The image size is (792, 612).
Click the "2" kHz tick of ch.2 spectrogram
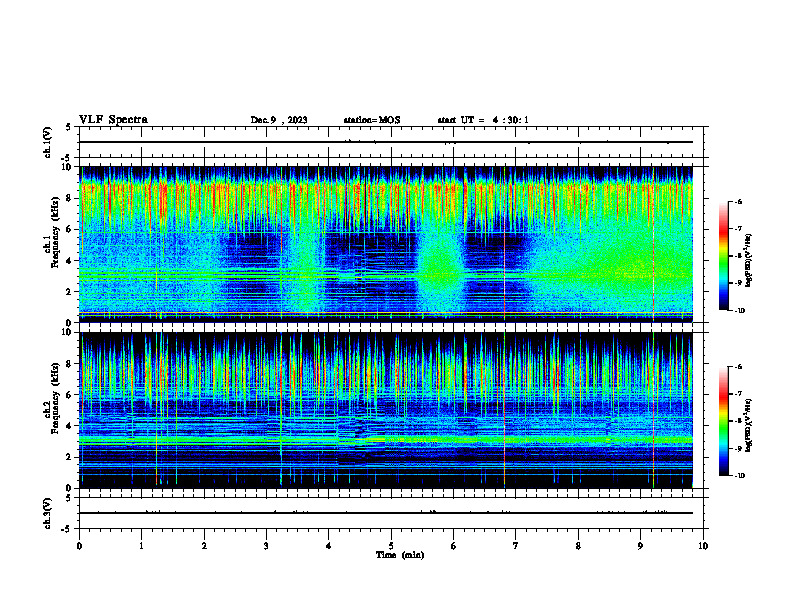69,457
